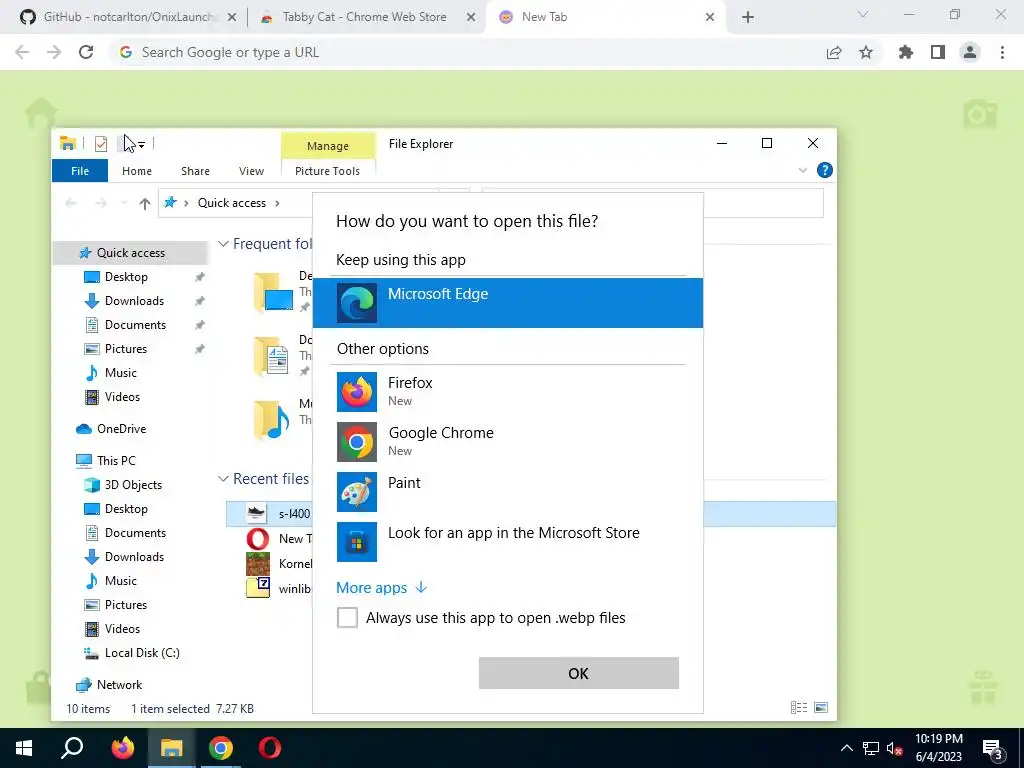This screenshot has width=1024, height=768.
Task: Toggle the Chrome side panel
Action: click(x=938, y=52)
